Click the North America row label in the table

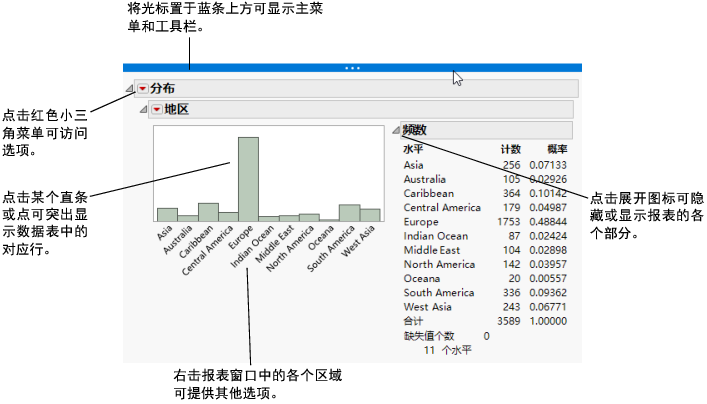[440, 265]
